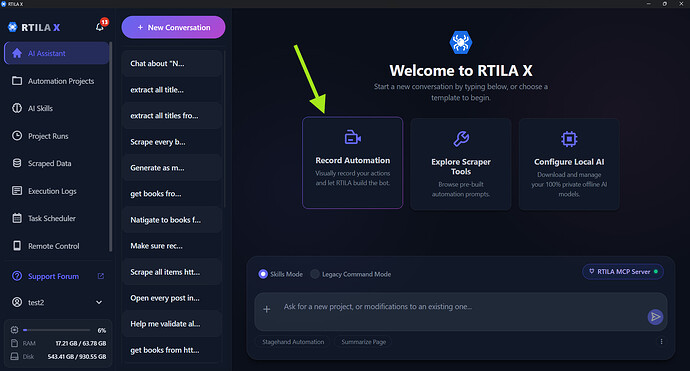Open the AI Assistant menu item
Screen dimensions: 690x371
point(56,53)
